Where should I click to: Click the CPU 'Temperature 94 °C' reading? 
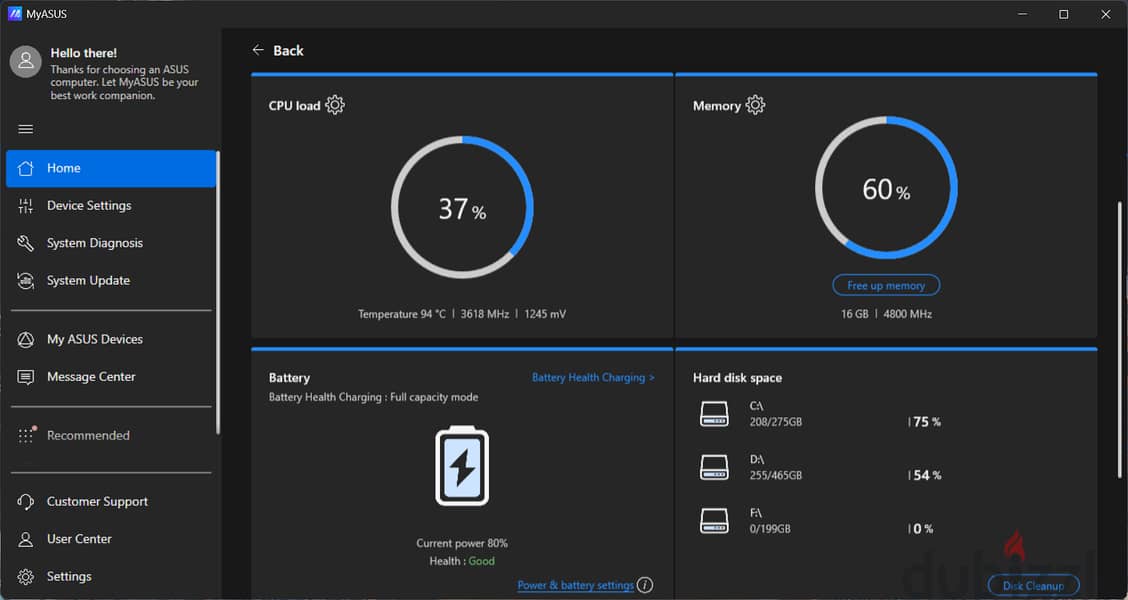[x=401, y=314]
